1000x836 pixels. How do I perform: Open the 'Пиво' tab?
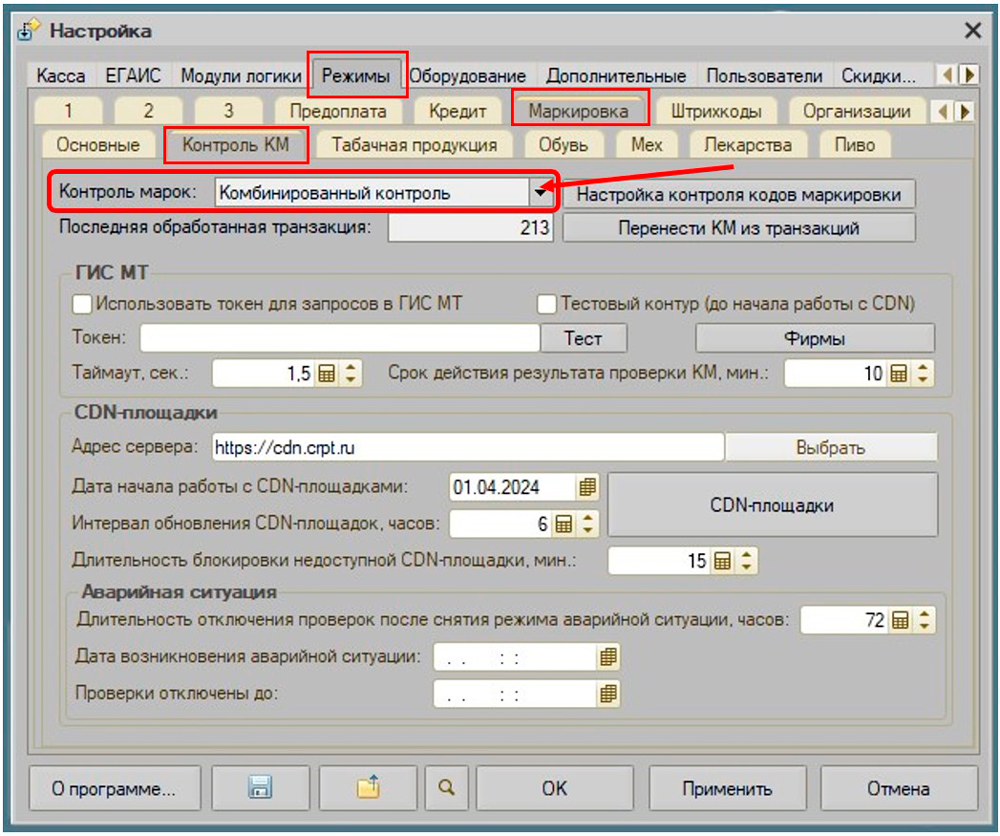[x=854, y=145]
